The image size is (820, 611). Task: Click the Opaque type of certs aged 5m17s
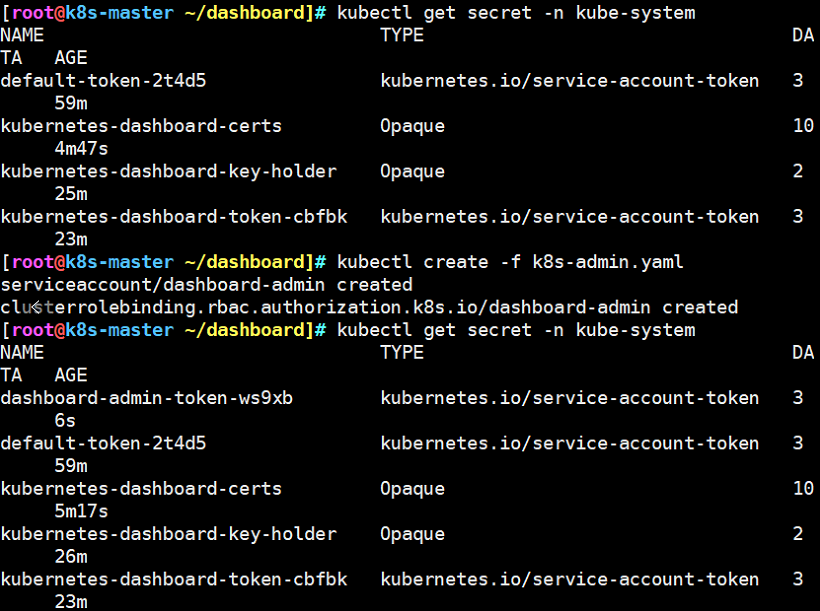click(x=413, y=489)
